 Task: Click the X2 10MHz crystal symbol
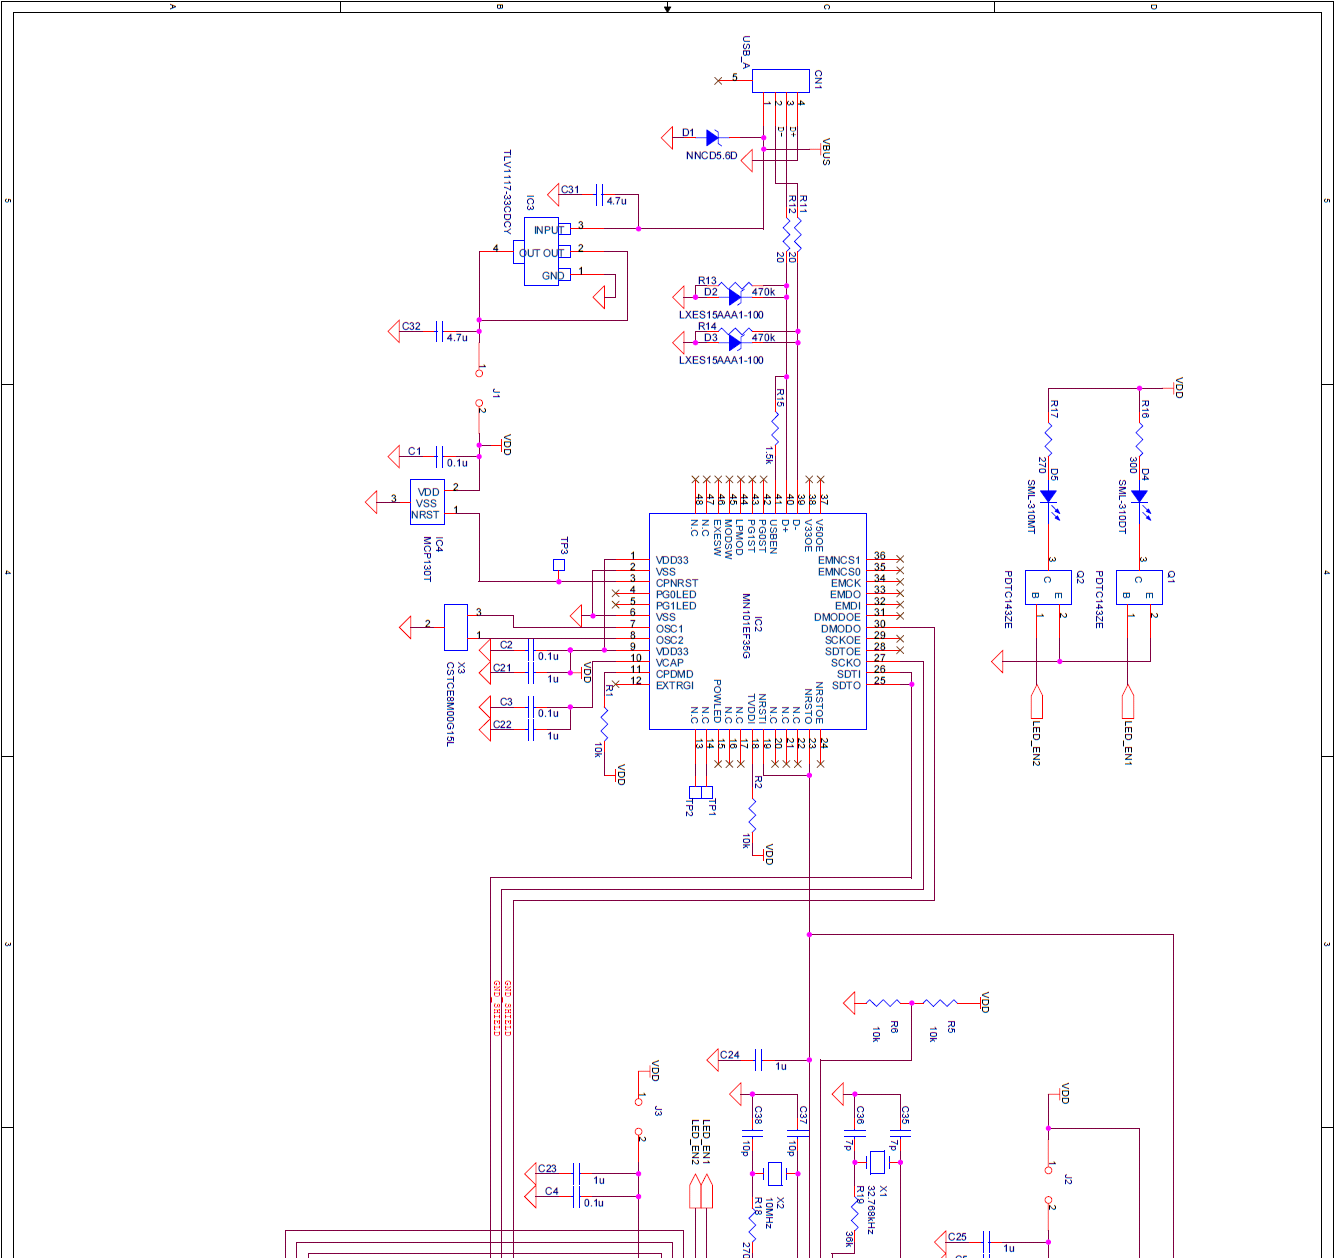coord(775,1173)
